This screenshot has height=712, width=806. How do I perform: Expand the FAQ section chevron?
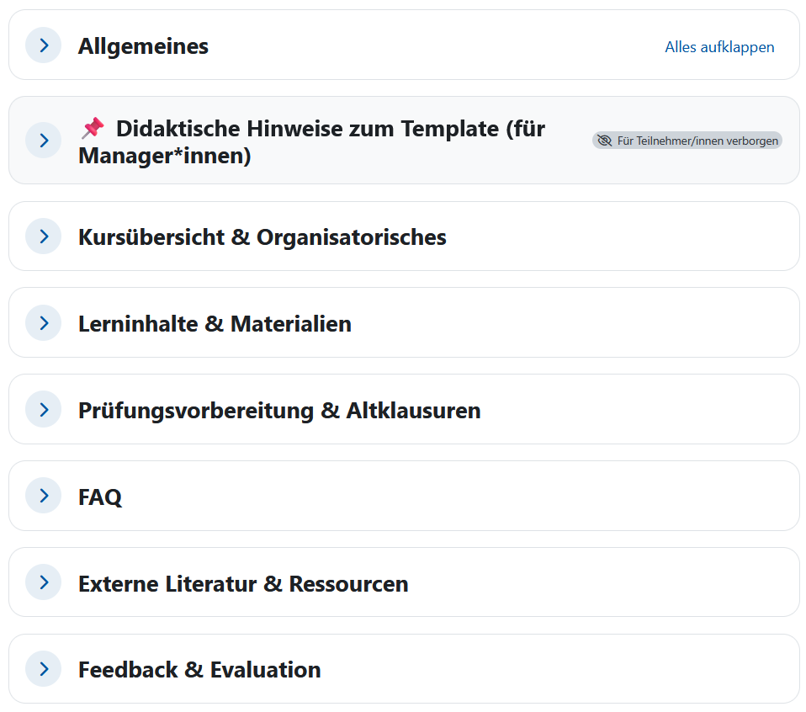click(43, 496)
